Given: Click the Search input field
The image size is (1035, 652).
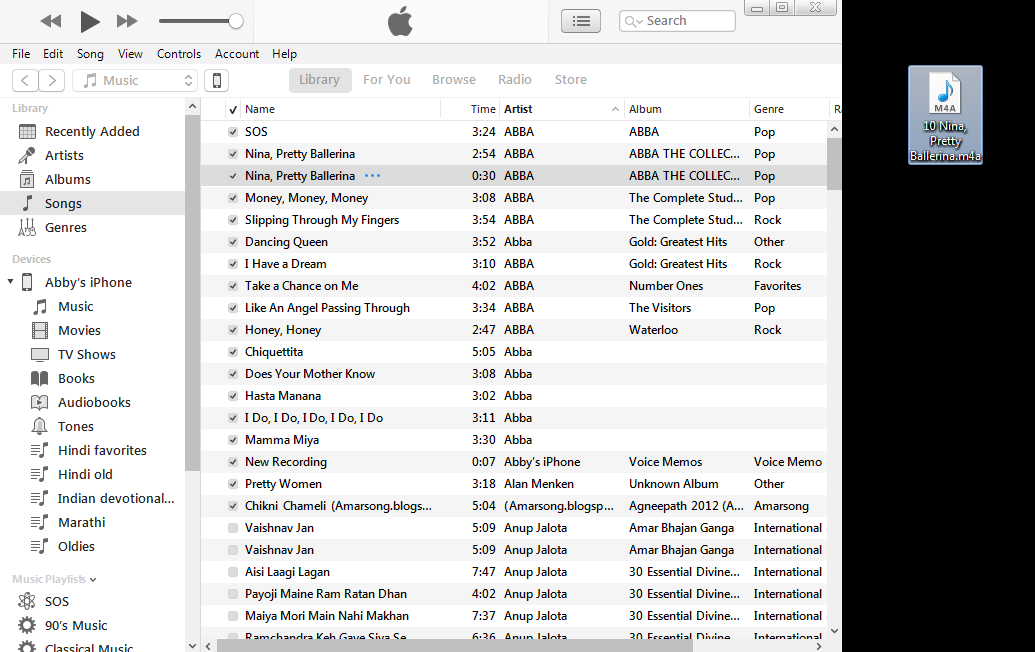Looking at the screenshot, I should coord(677,21).
